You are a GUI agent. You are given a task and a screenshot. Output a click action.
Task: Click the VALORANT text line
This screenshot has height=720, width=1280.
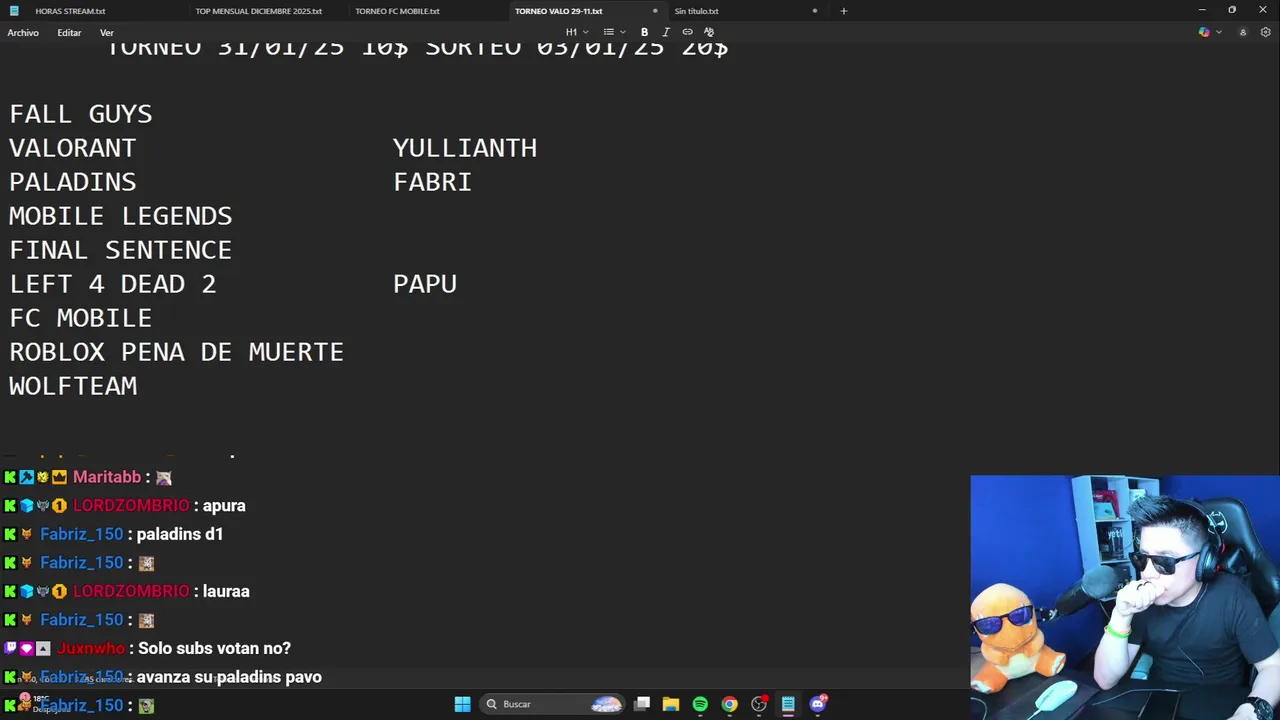pos(73,148)
